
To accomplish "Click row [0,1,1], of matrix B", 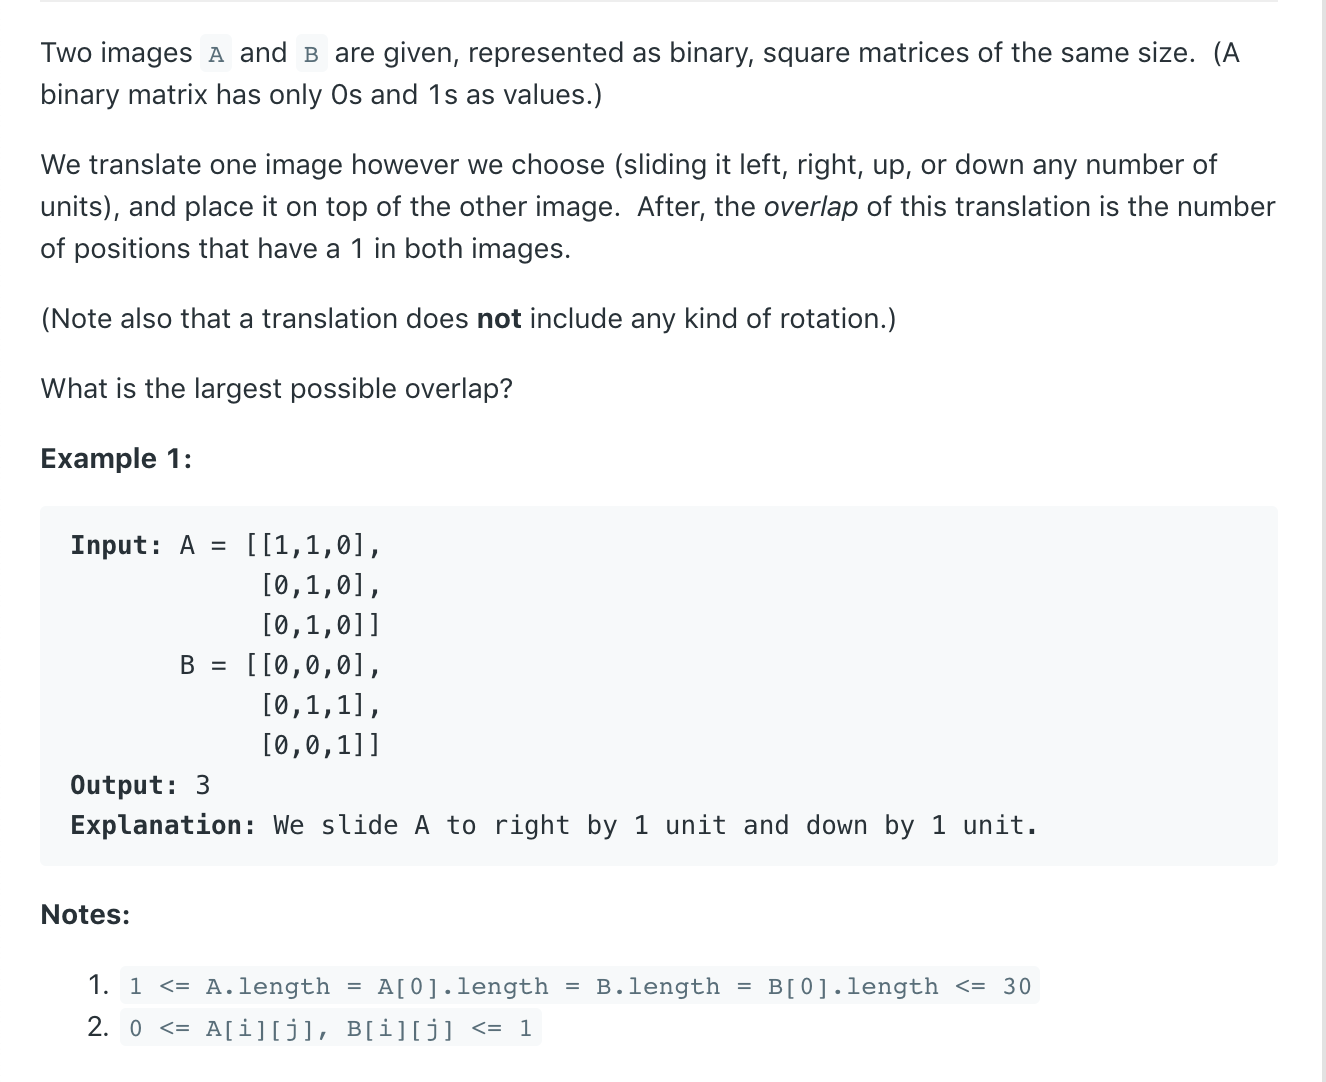I will 321,706.
